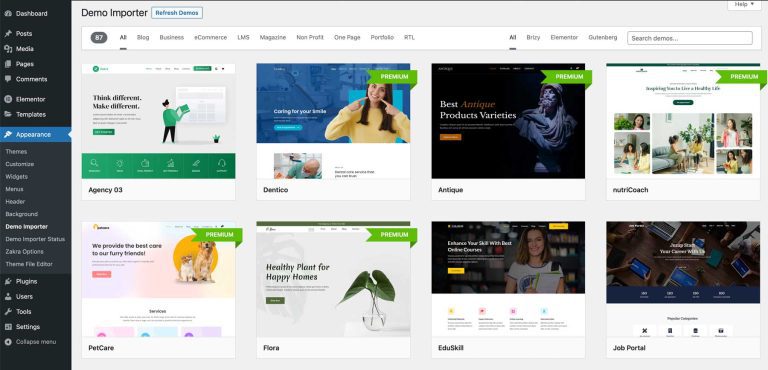The image size is (768, 370).
Task: Select the Dentico demo thumbnail
Action: point(333,121)
